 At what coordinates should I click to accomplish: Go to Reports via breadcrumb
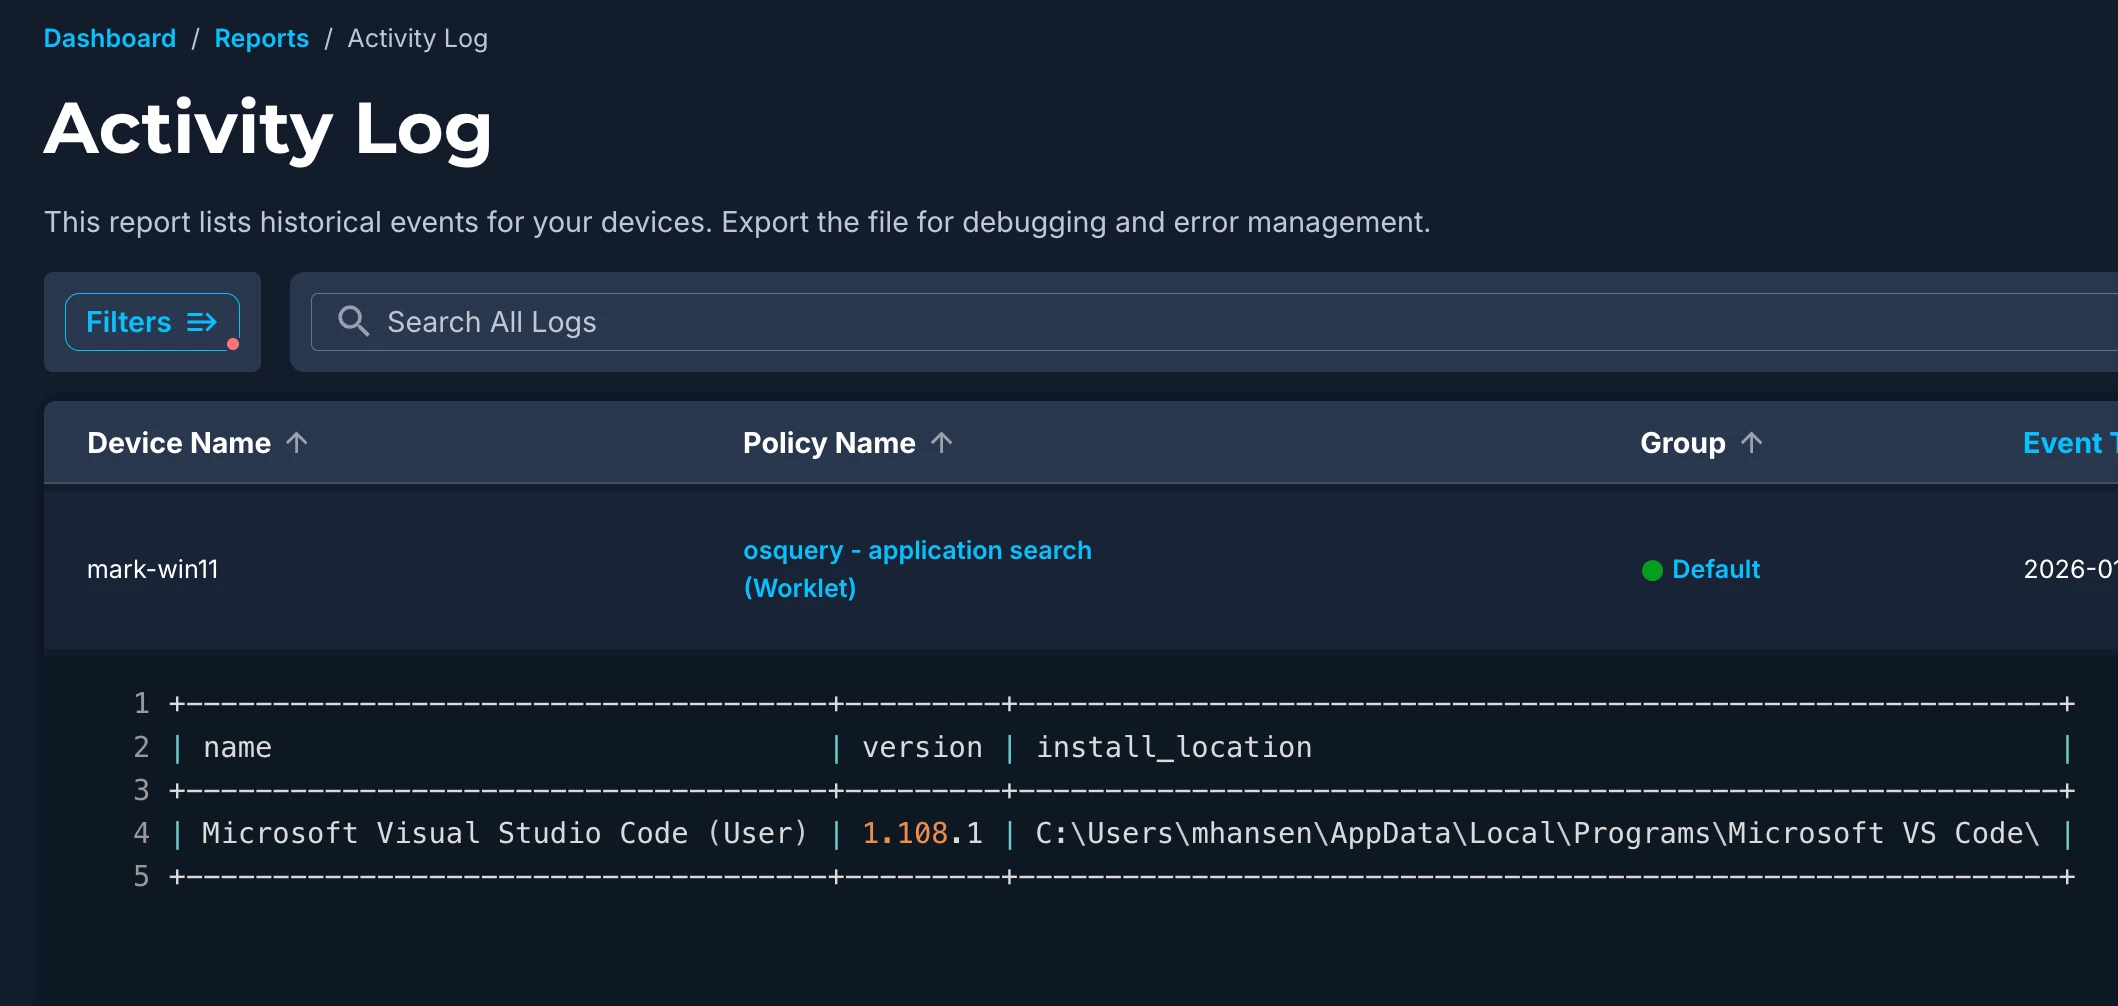click(x=261, y=38)
